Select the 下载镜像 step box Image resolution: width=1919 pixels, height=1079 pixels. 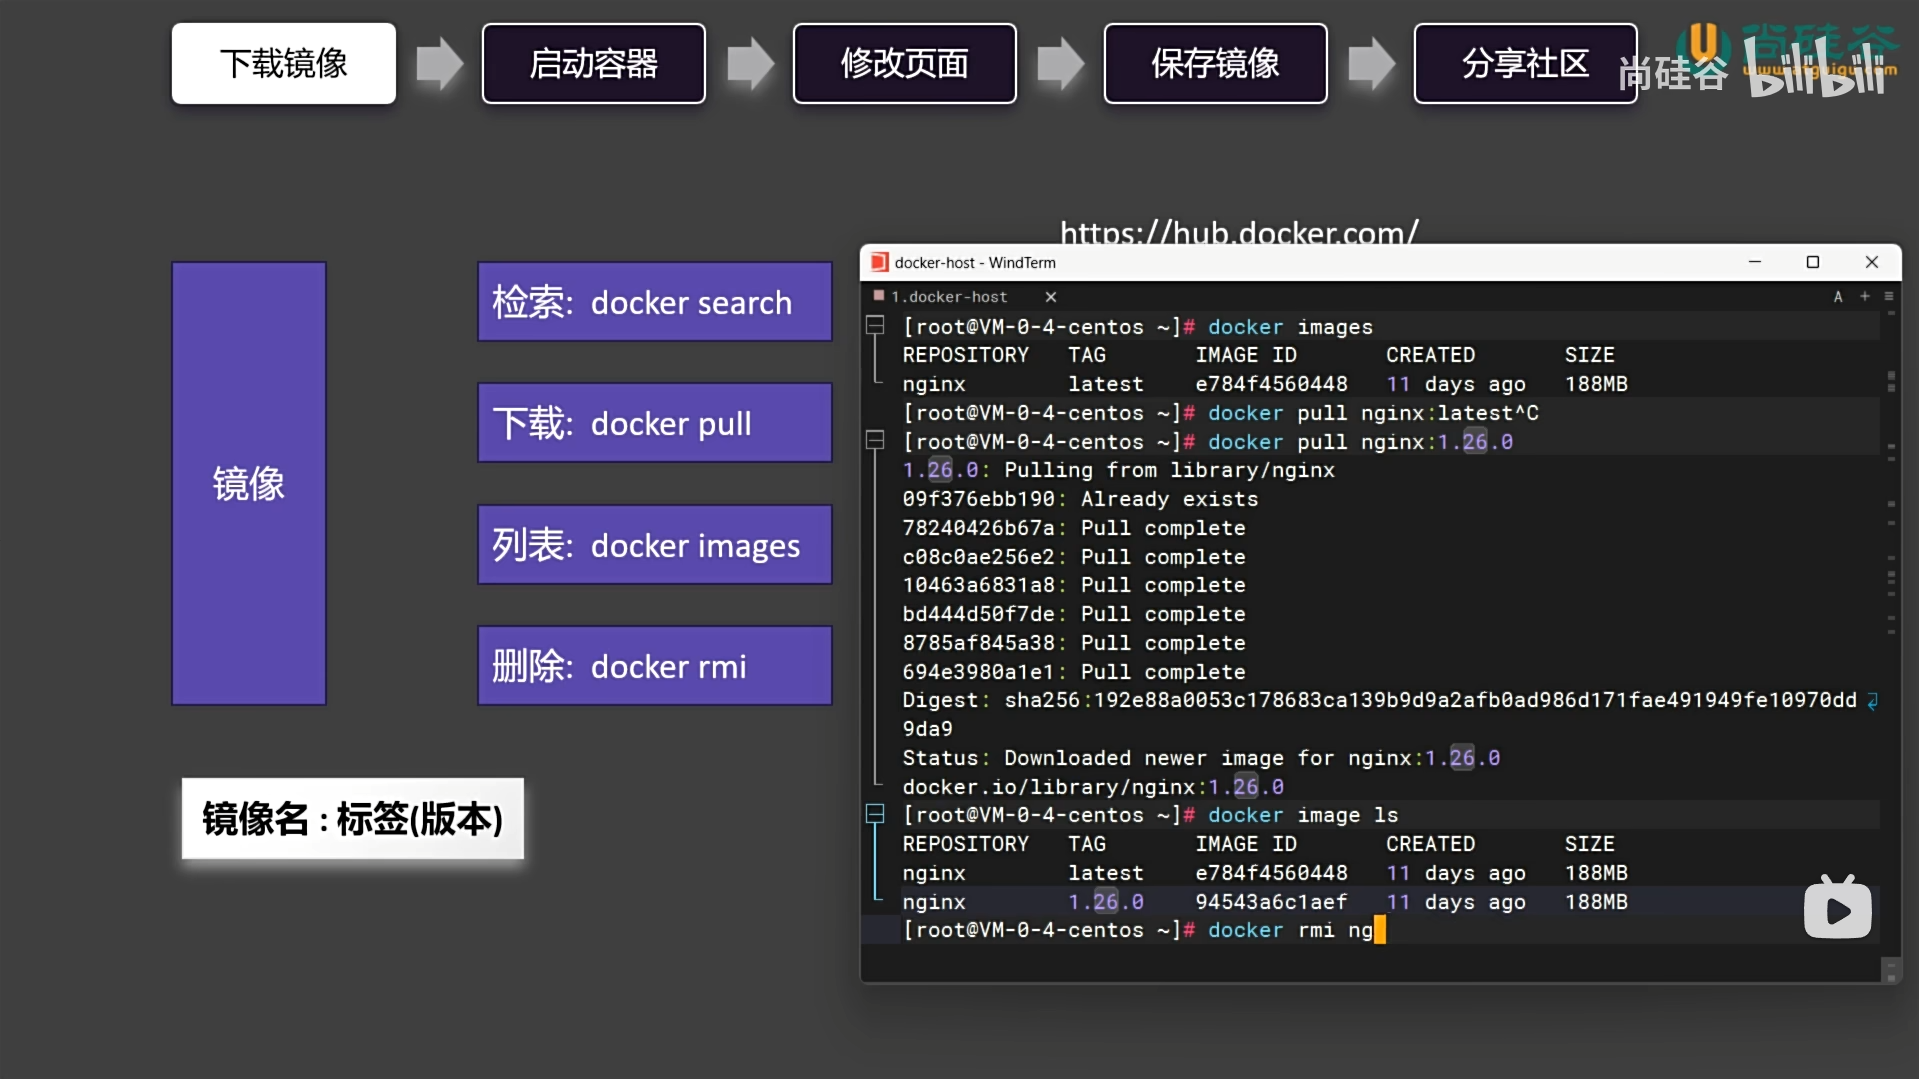click(x=284, y=63)
